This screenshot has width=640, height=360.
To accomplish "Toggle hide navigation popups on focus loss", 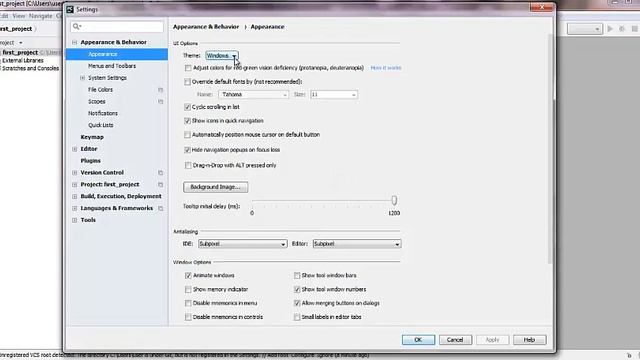I will point(187,150).
